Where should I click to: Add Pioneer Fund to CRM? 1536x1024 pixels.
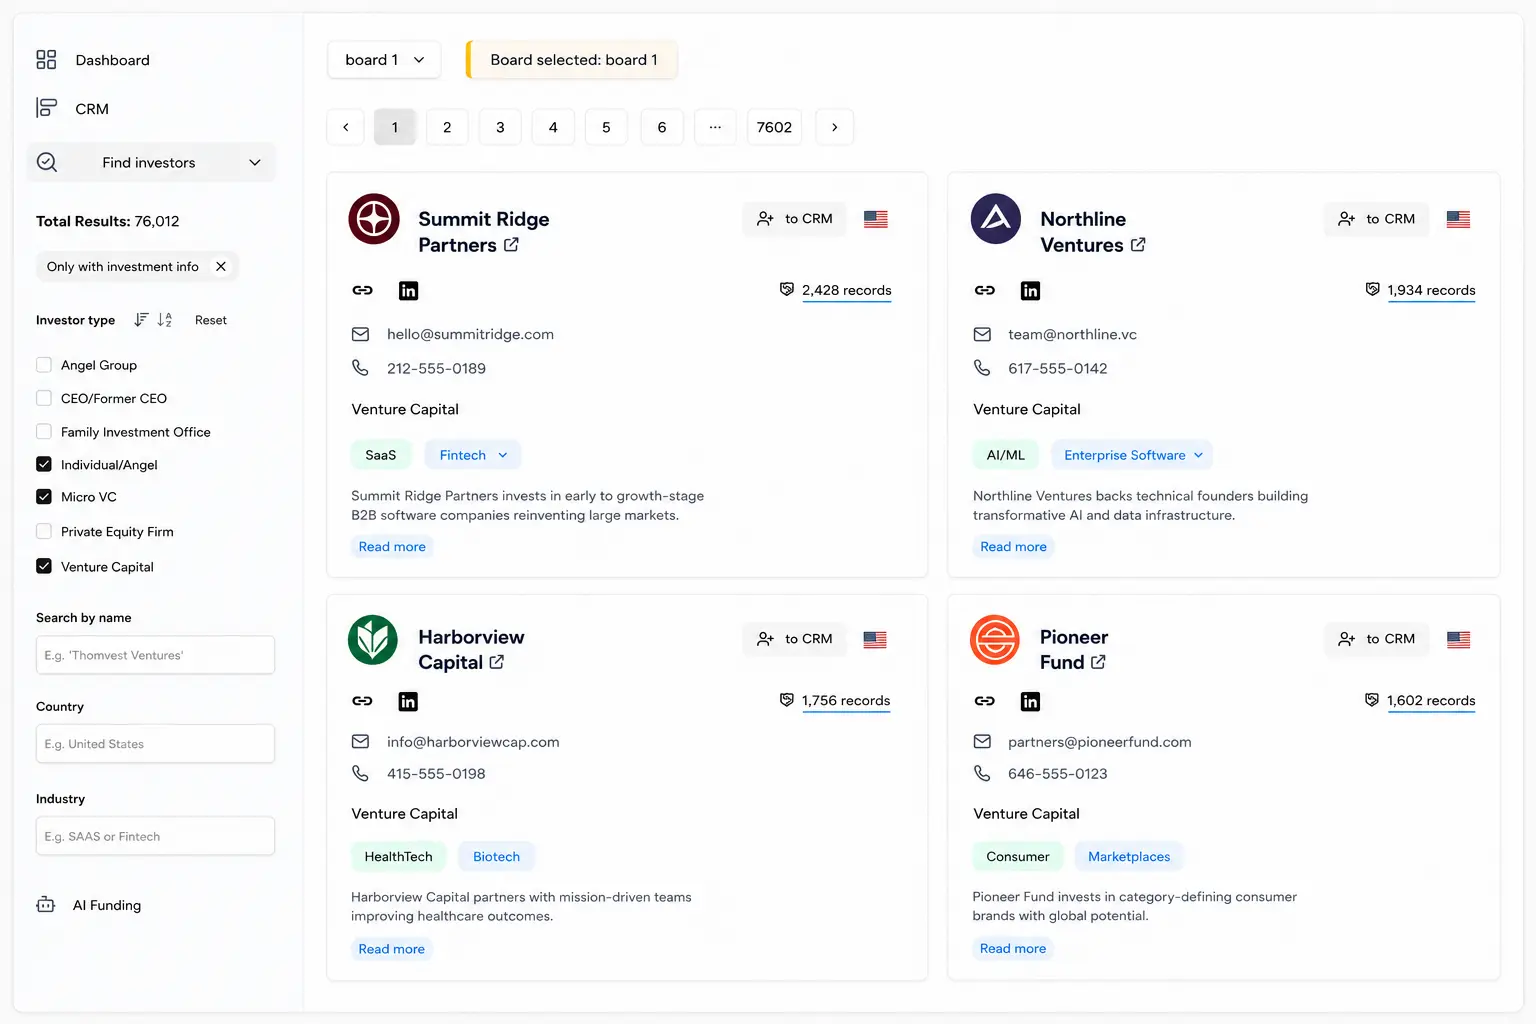click(x=1377, y=639)
